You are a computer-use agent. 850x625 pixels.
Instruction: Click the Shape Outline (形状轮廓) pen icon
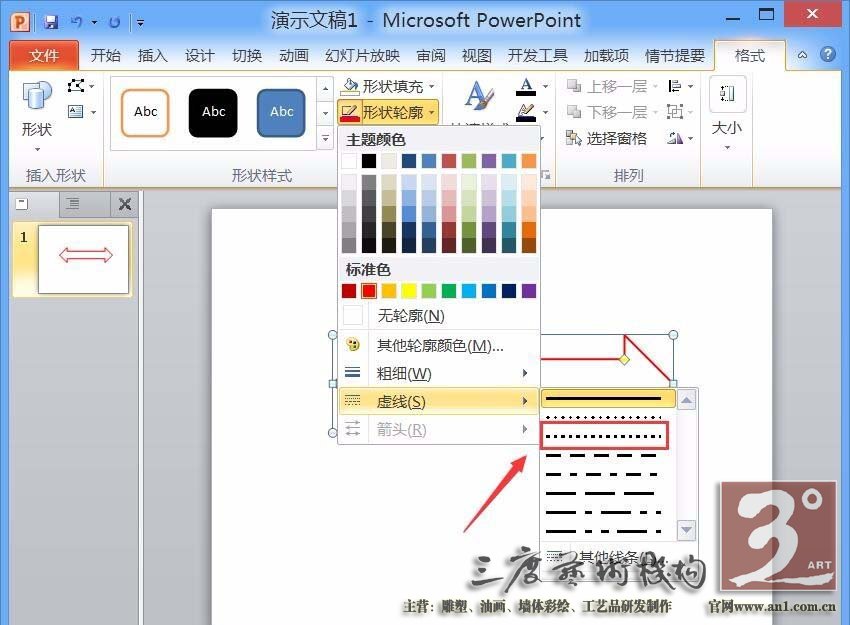click(350, 112)
